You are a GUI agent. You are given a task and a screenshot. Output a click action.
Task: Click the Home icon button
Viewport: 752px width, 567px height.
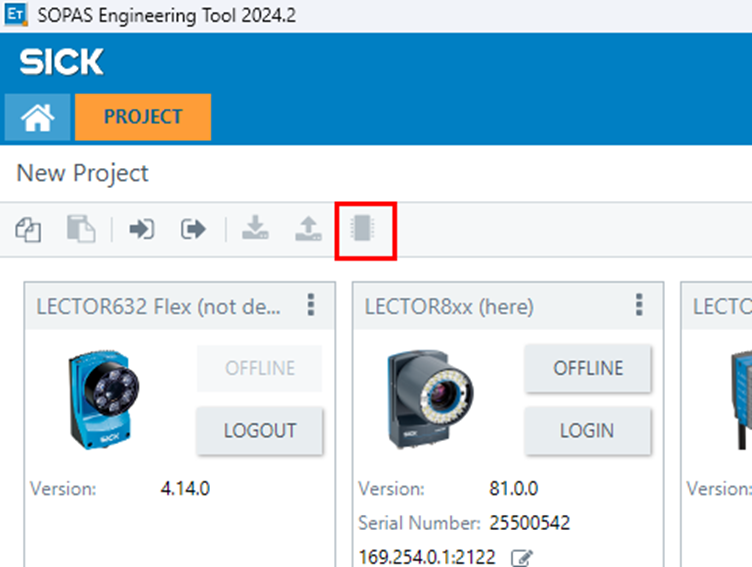click(37, 117)
